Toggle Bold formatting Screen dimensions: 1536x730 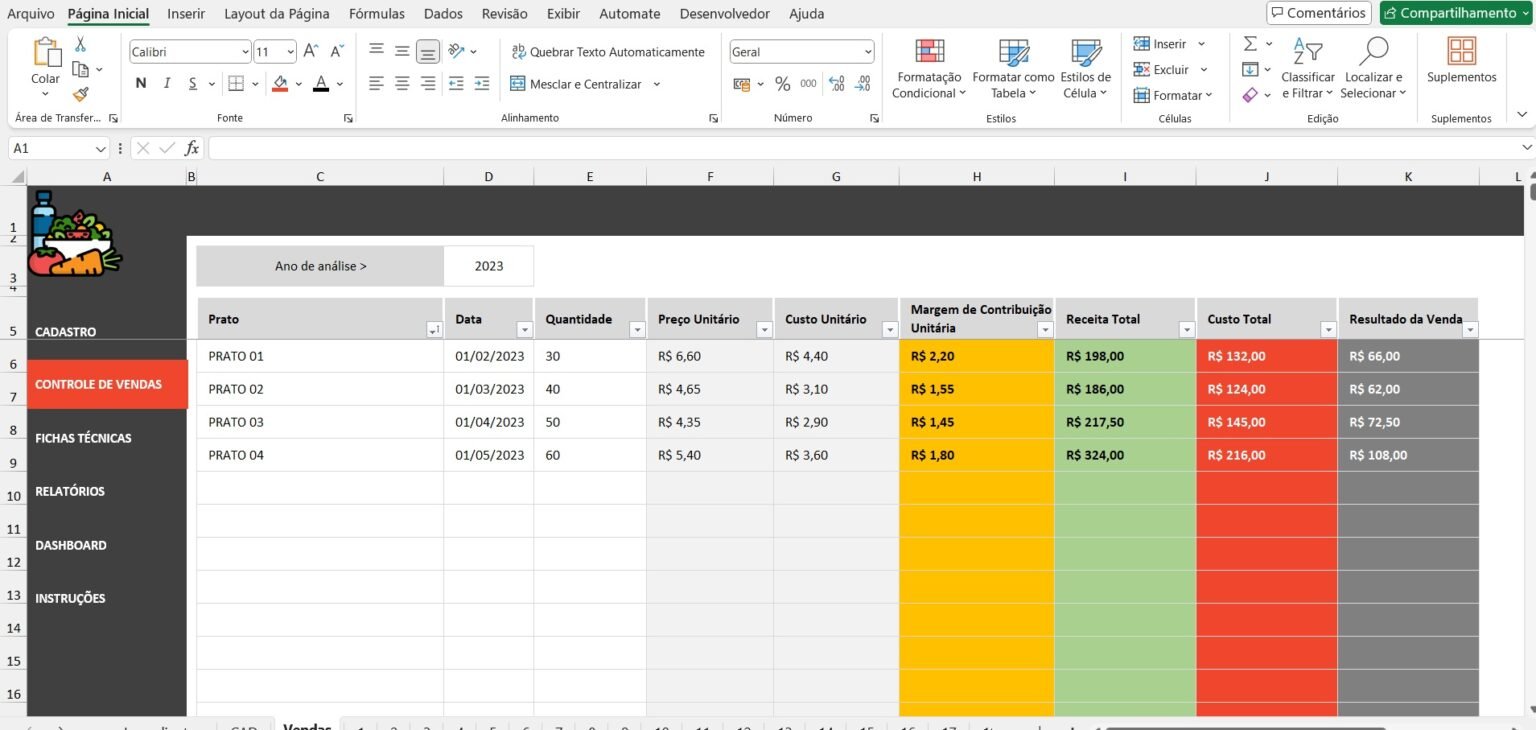(x=141, y=84)
